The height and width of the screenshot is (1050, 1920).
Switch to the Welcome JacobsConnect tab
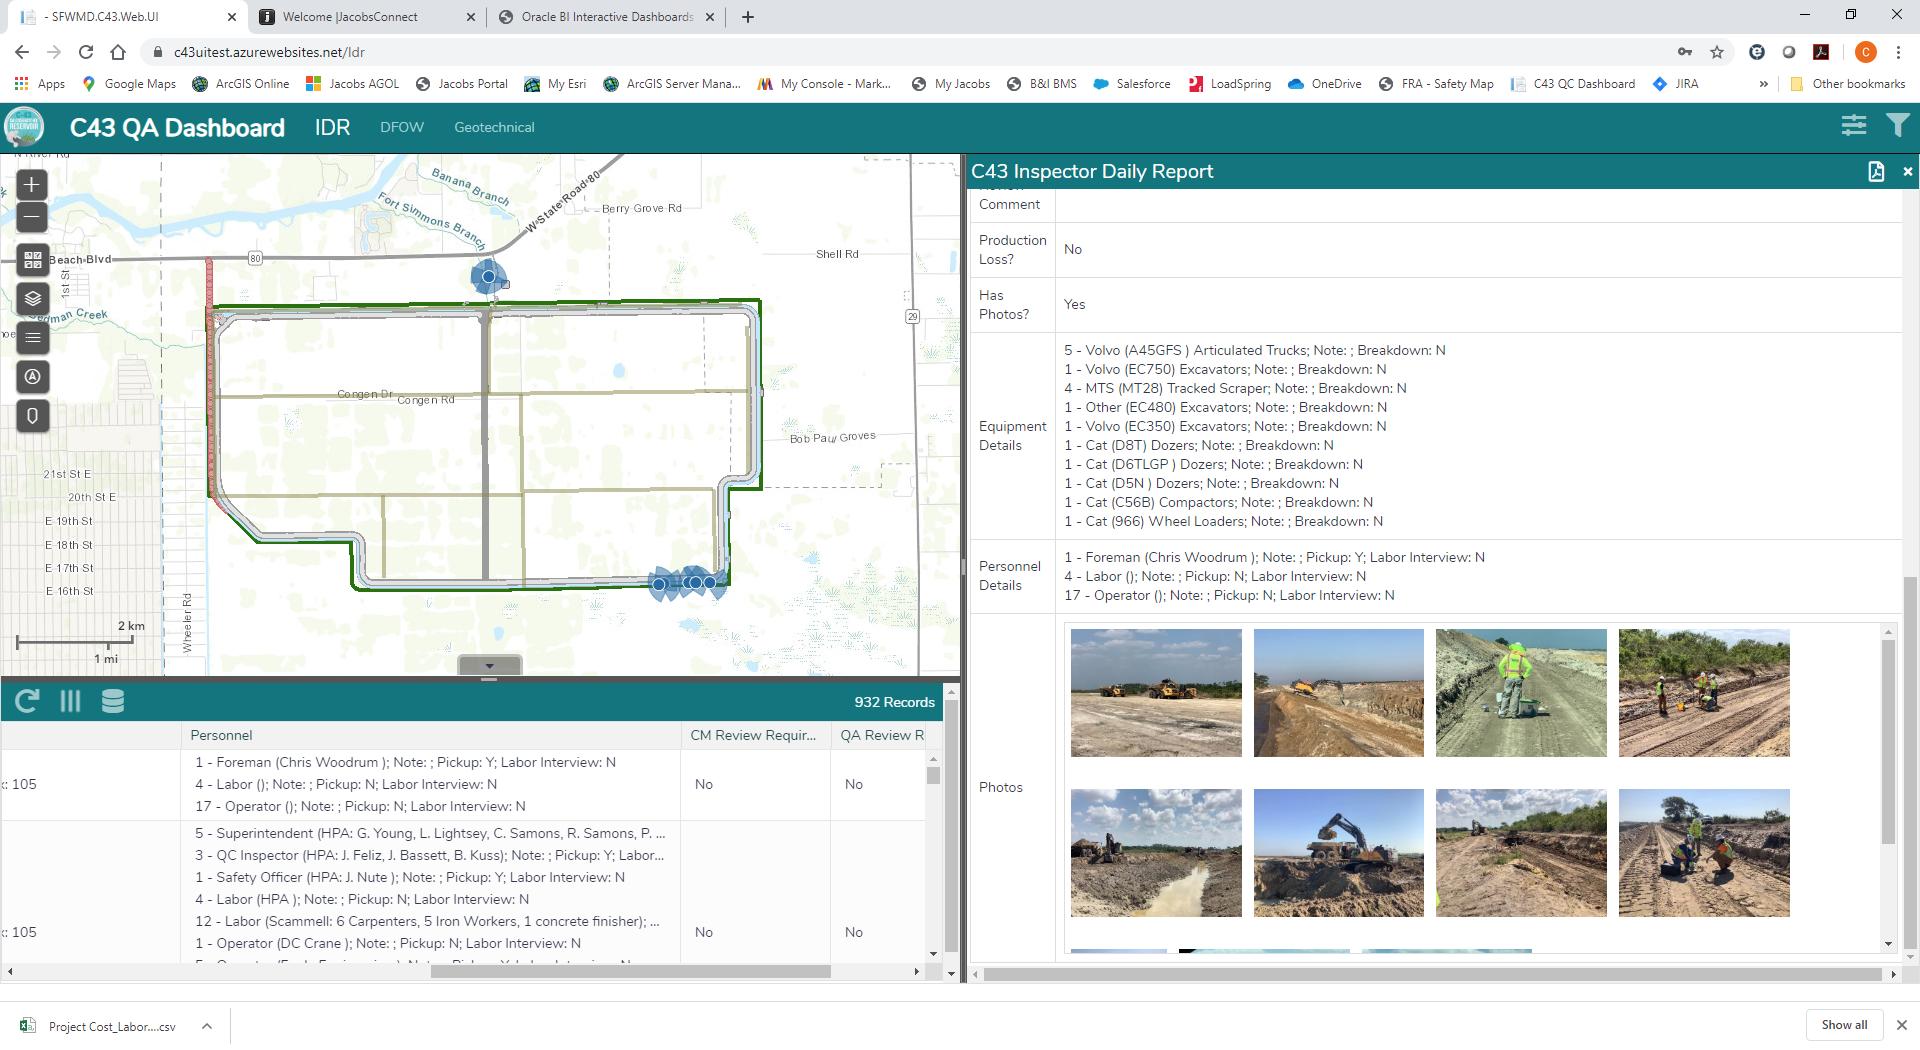pos(365,17)
